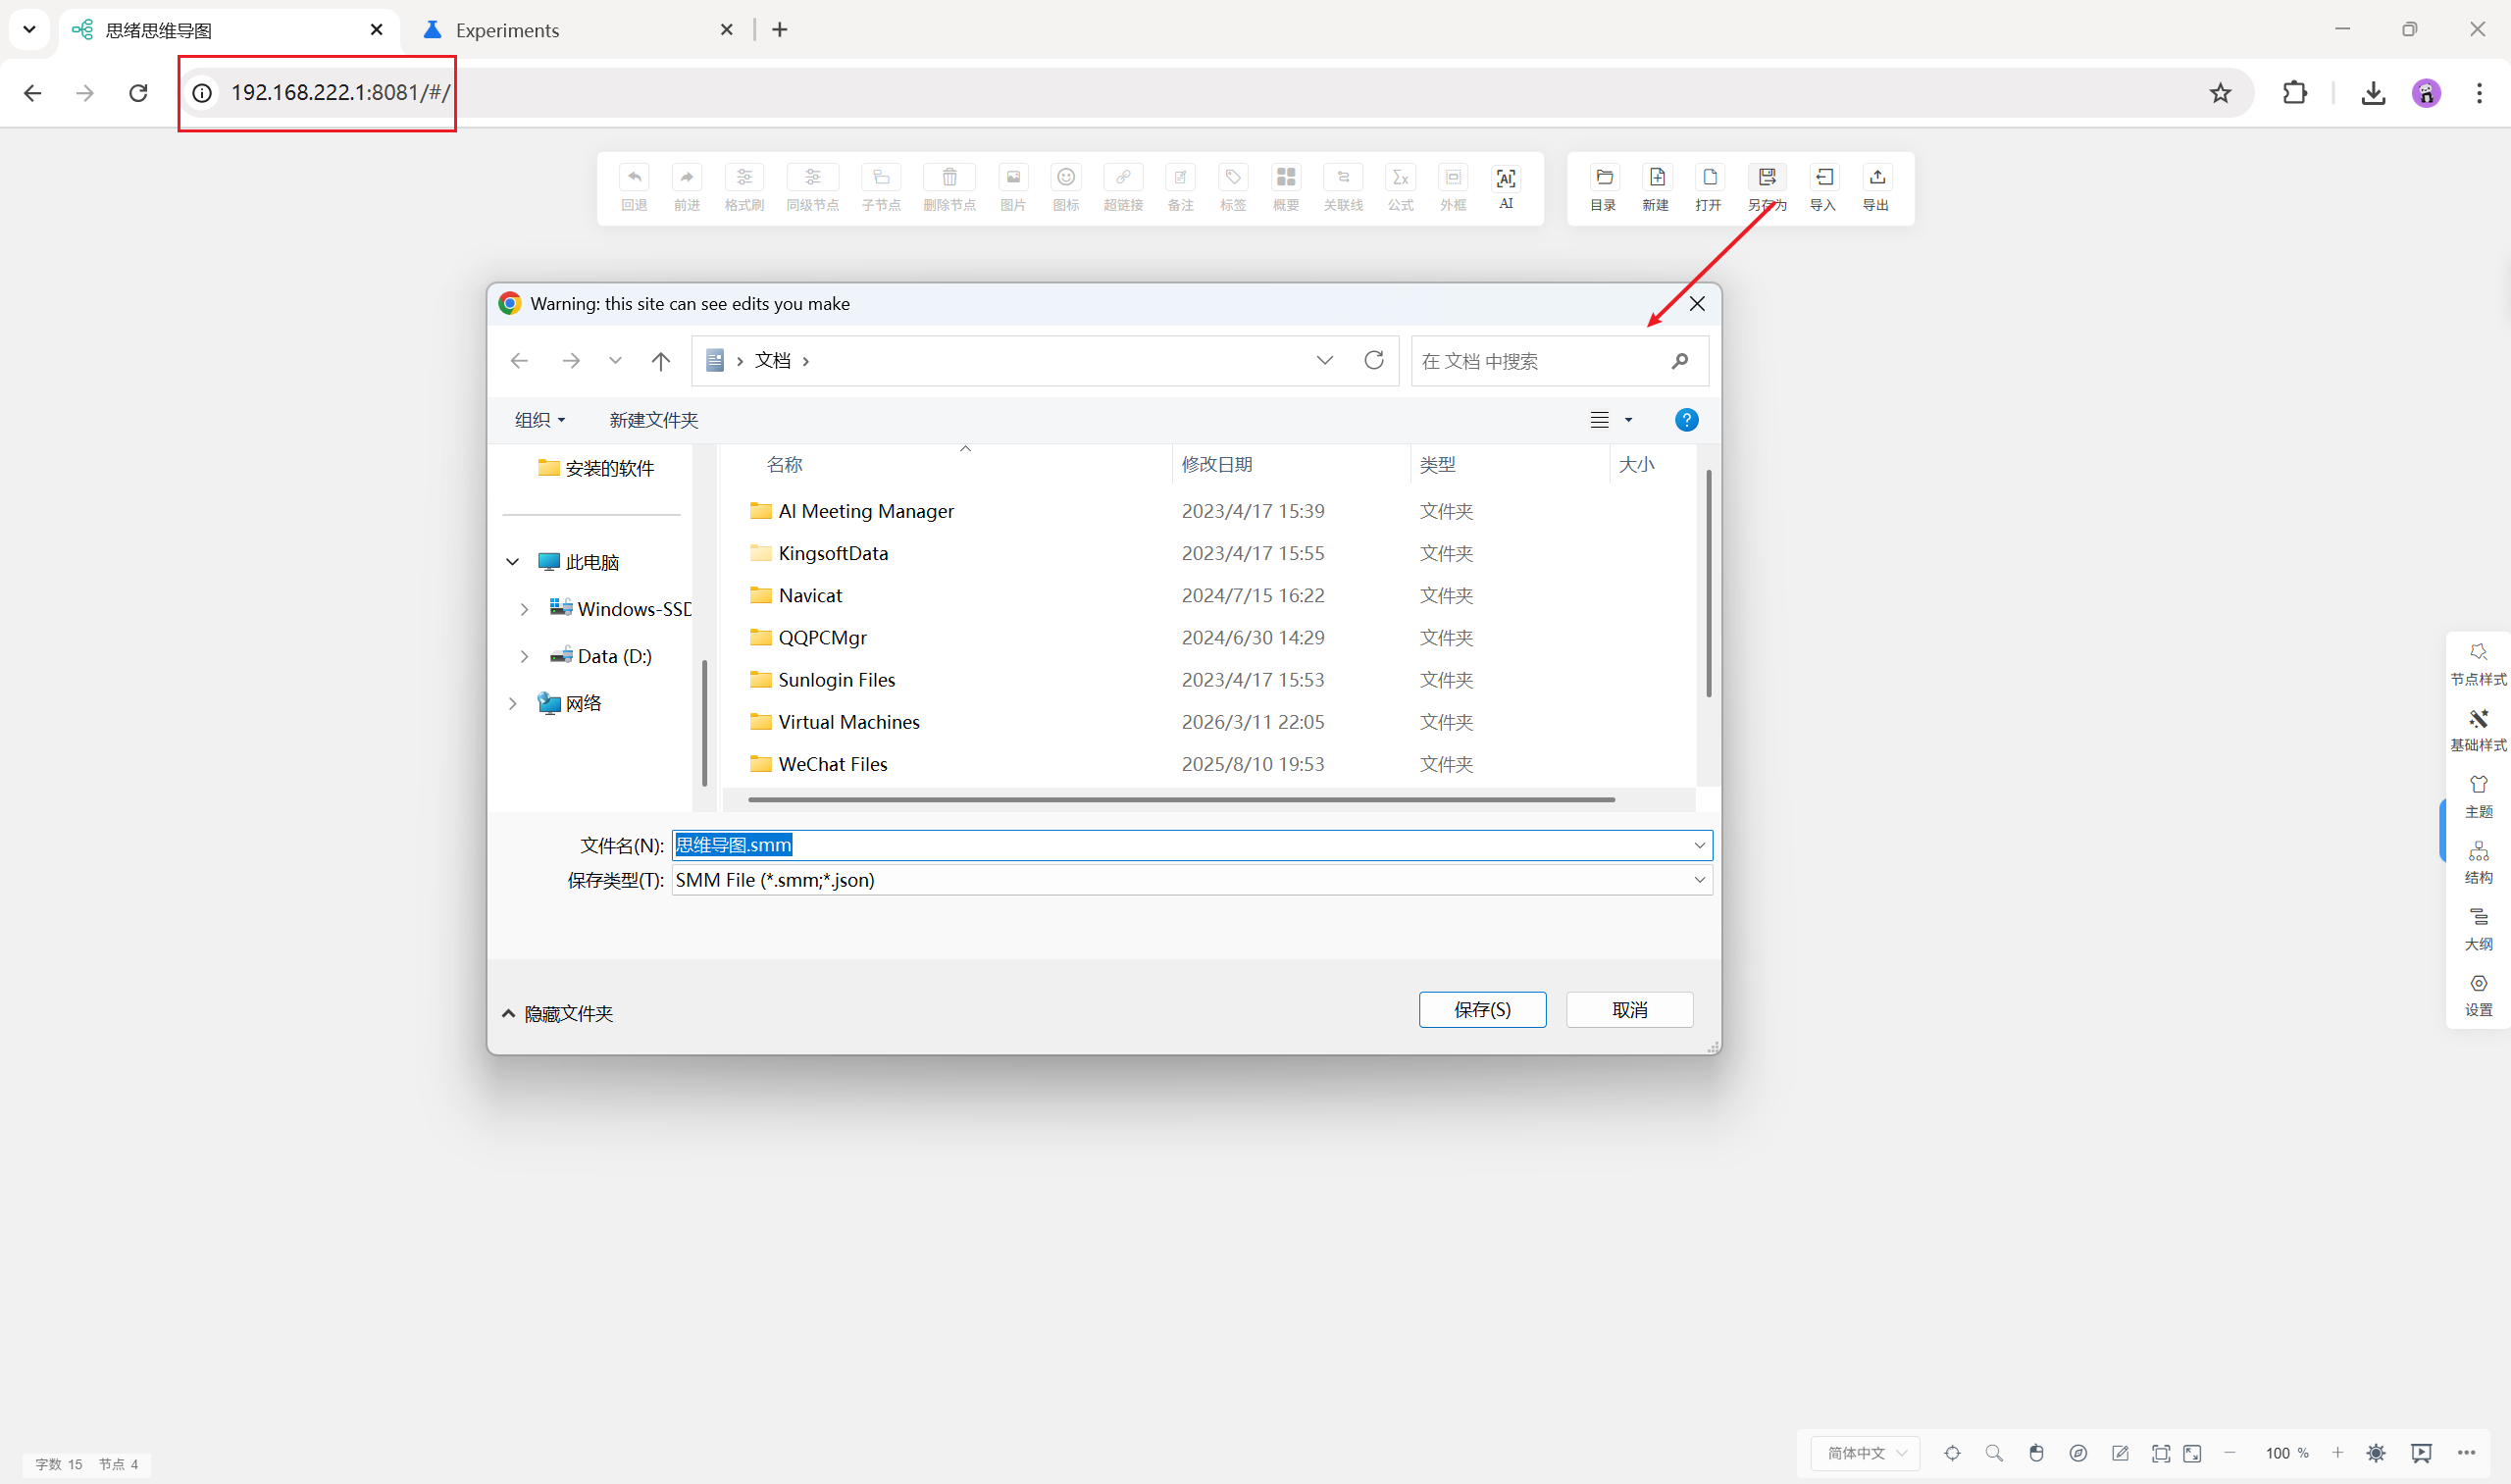The width and height of the screenshot is (2511, 1484).
Task: Open the 主题 theme panel icon
Action: pos(2478,795)
